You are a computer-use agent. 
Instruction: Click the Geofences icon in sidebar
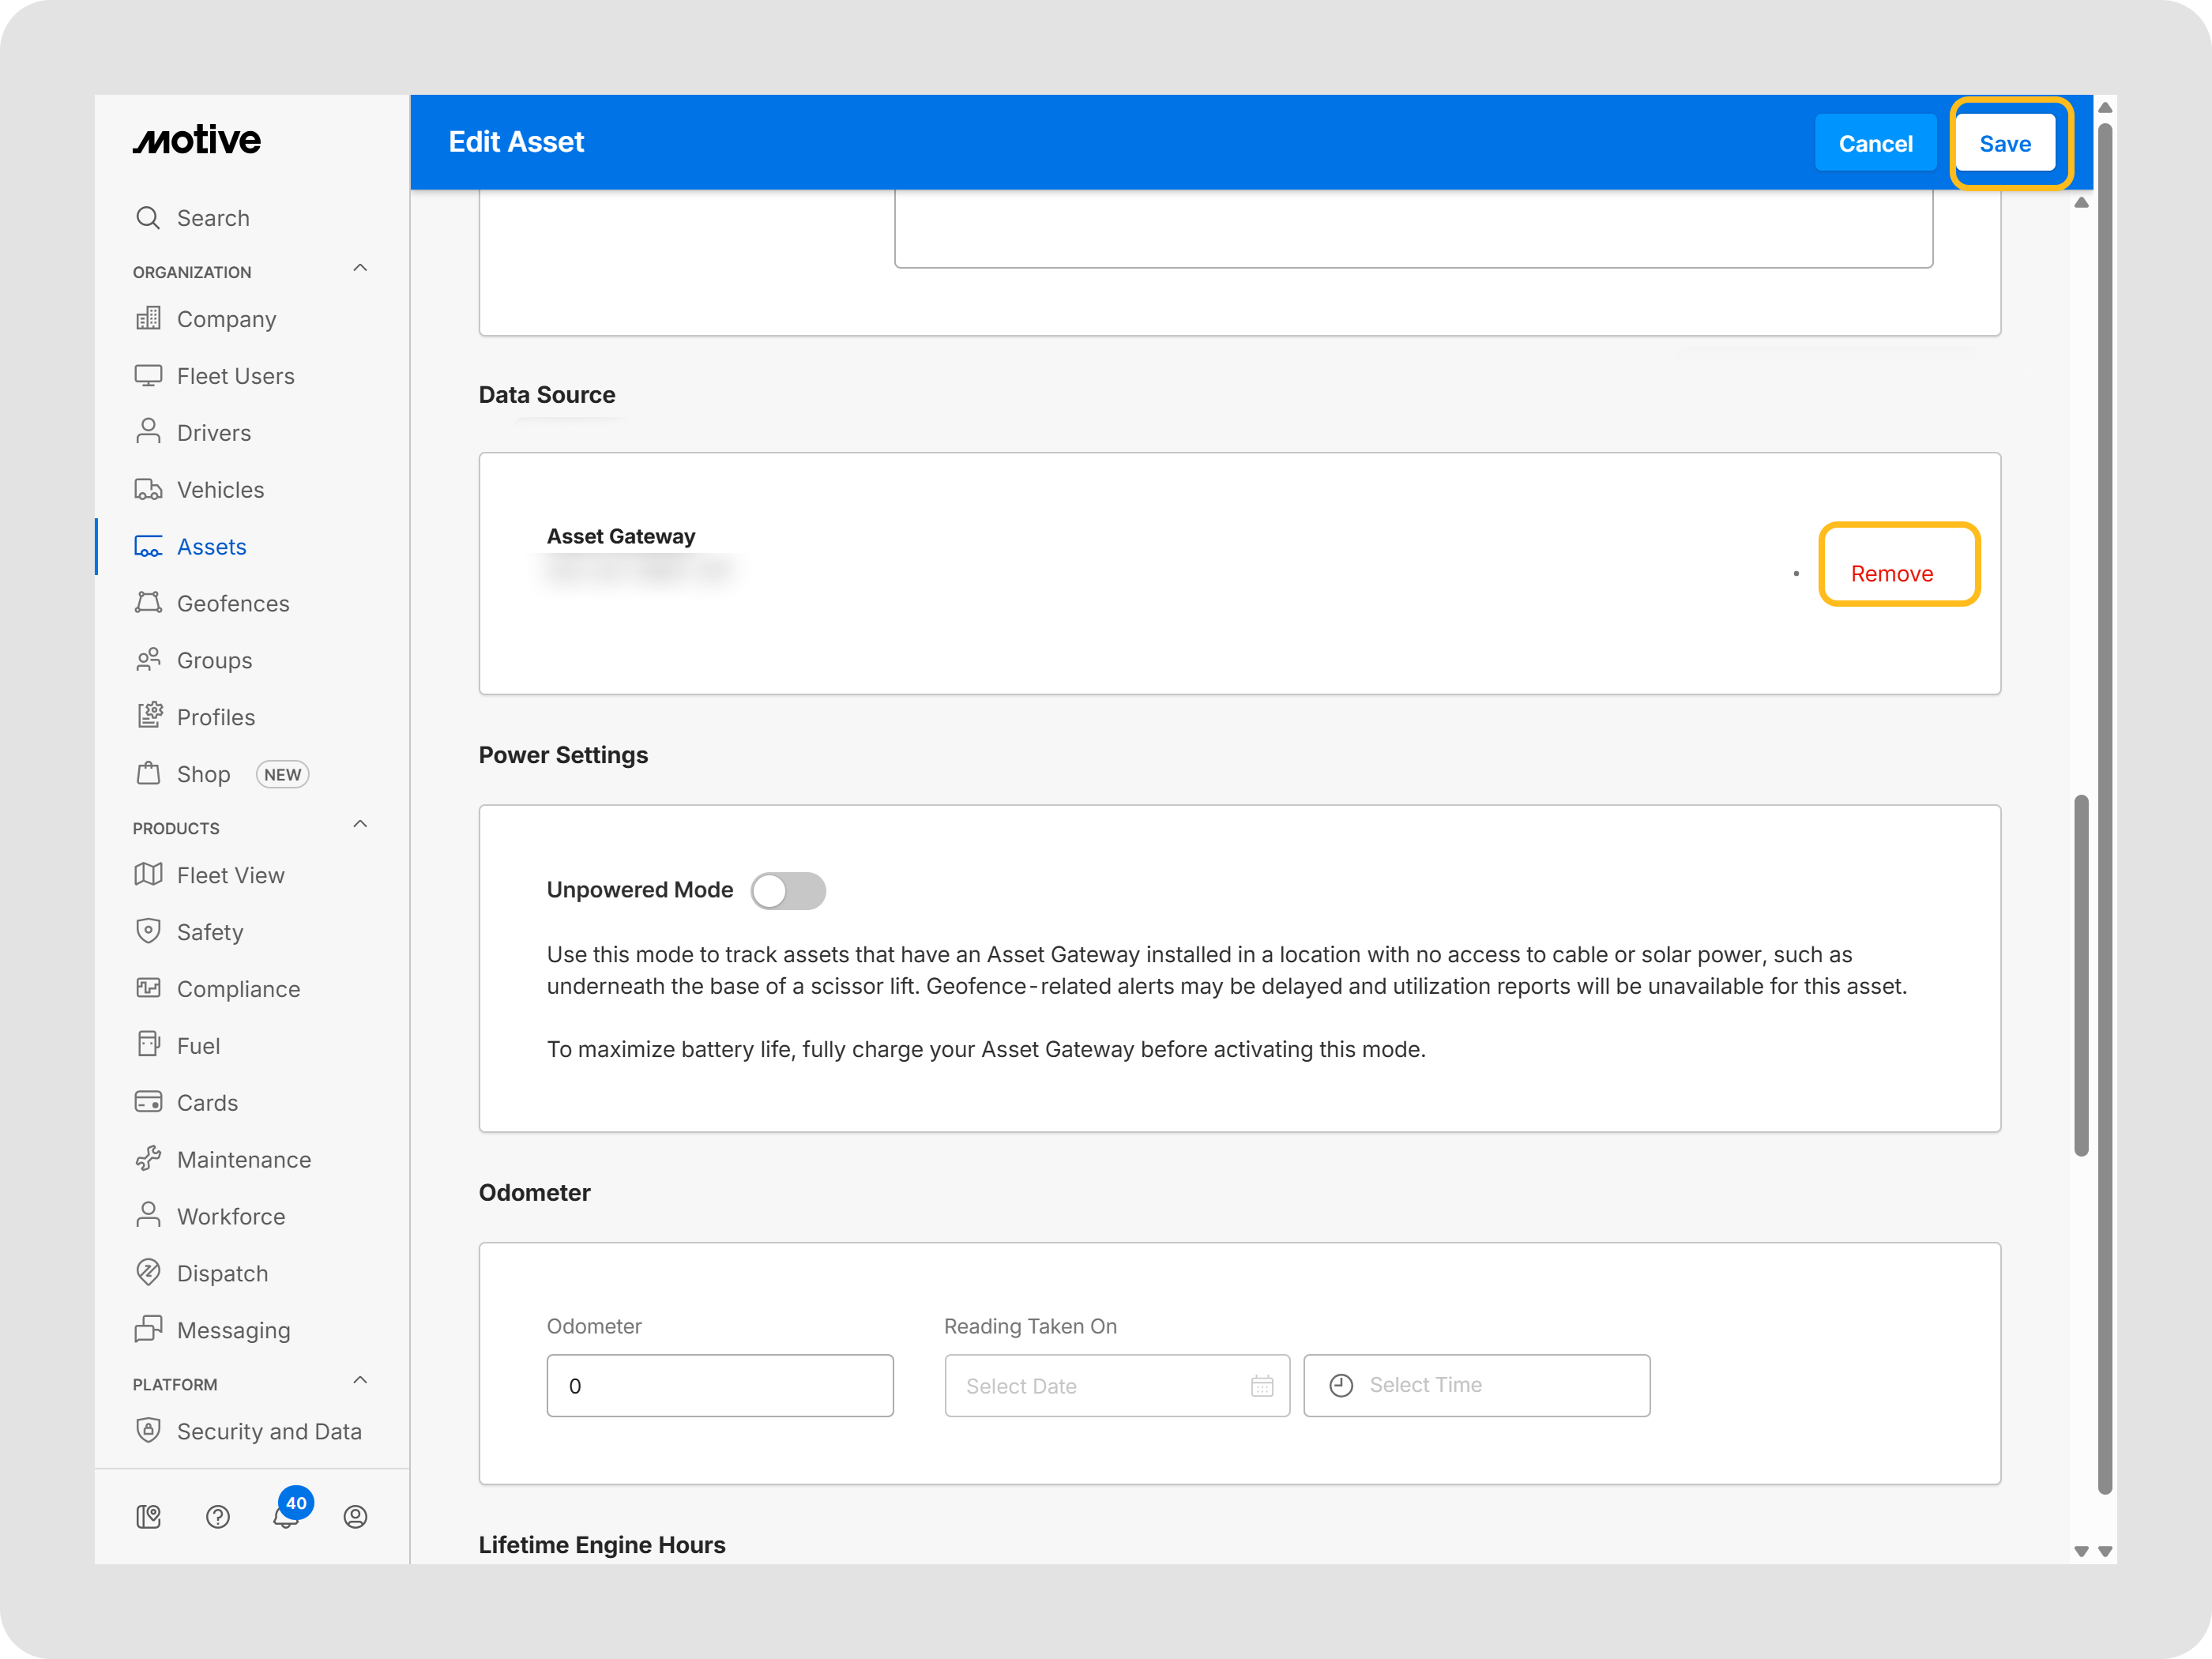[x=148, y=603]
